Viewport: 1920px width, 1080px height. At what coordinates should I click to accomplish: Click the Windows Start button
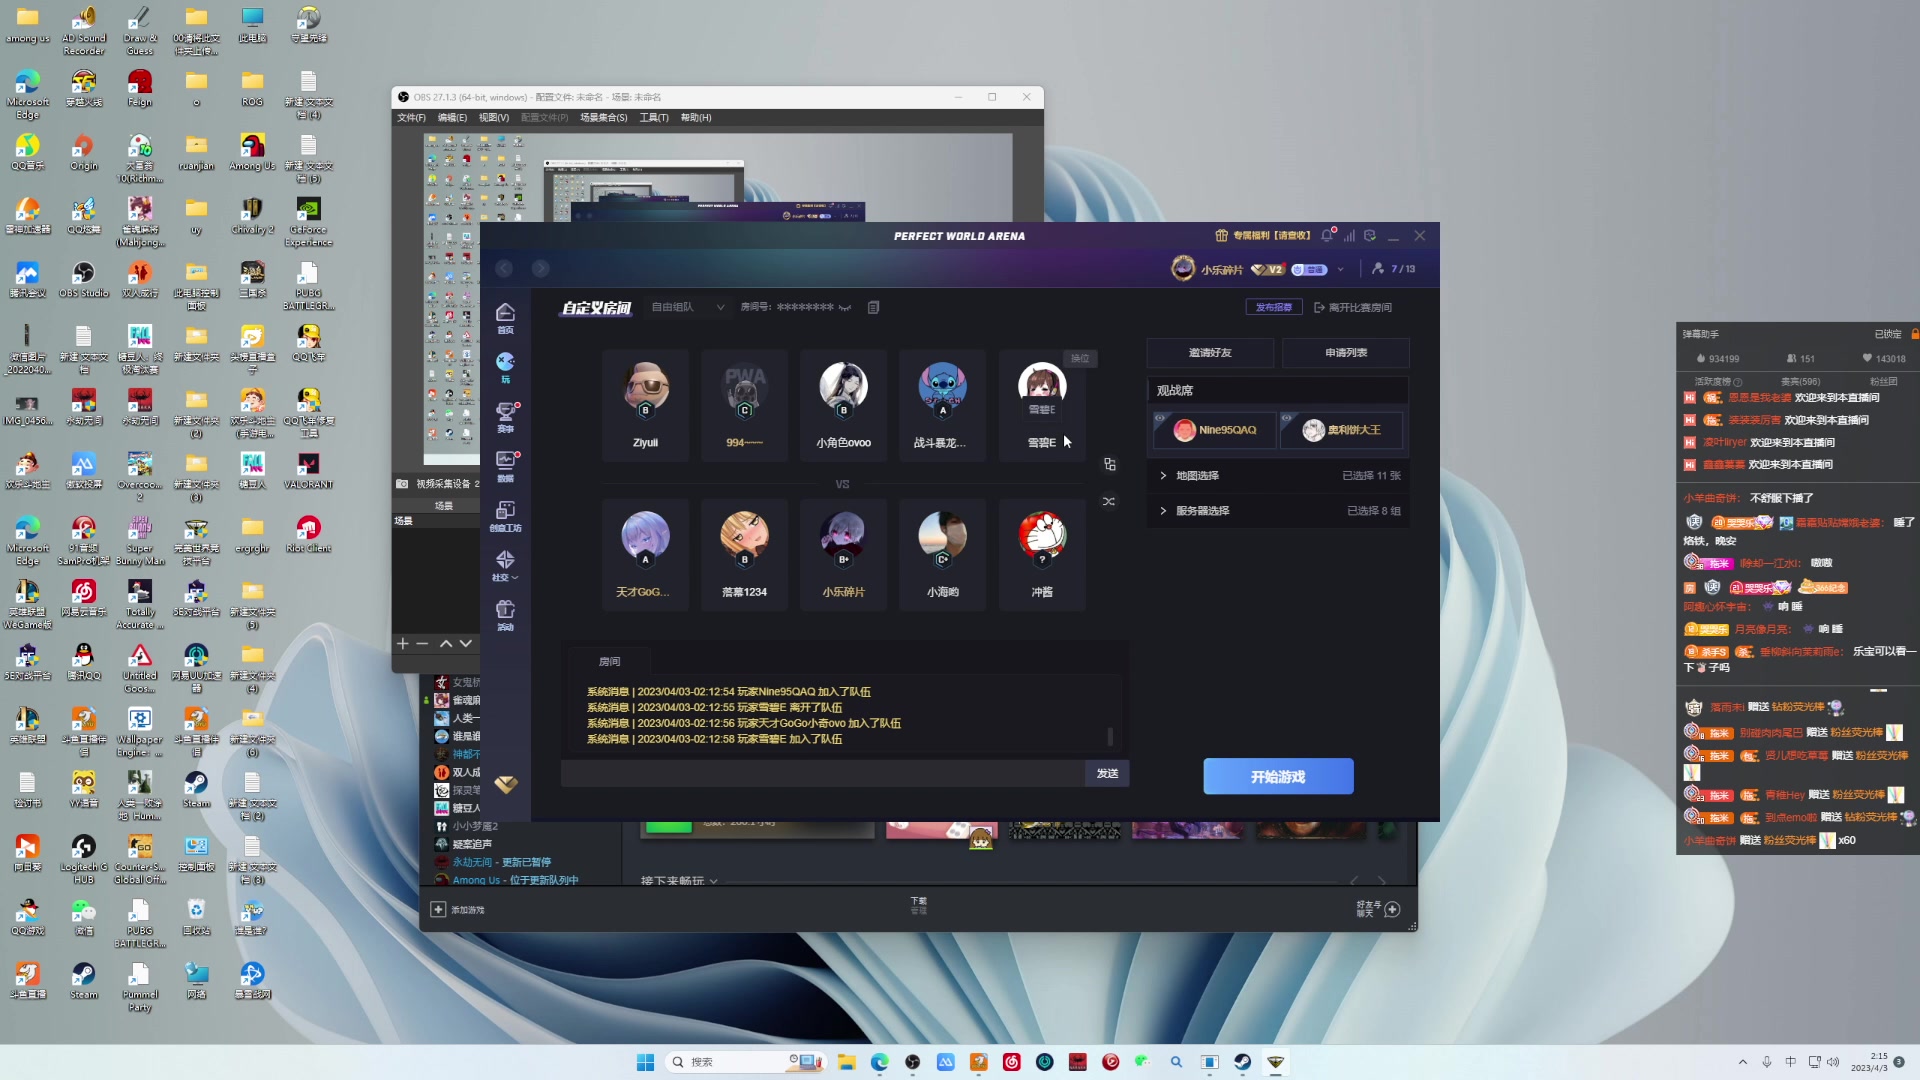[x=645, y=1062]
